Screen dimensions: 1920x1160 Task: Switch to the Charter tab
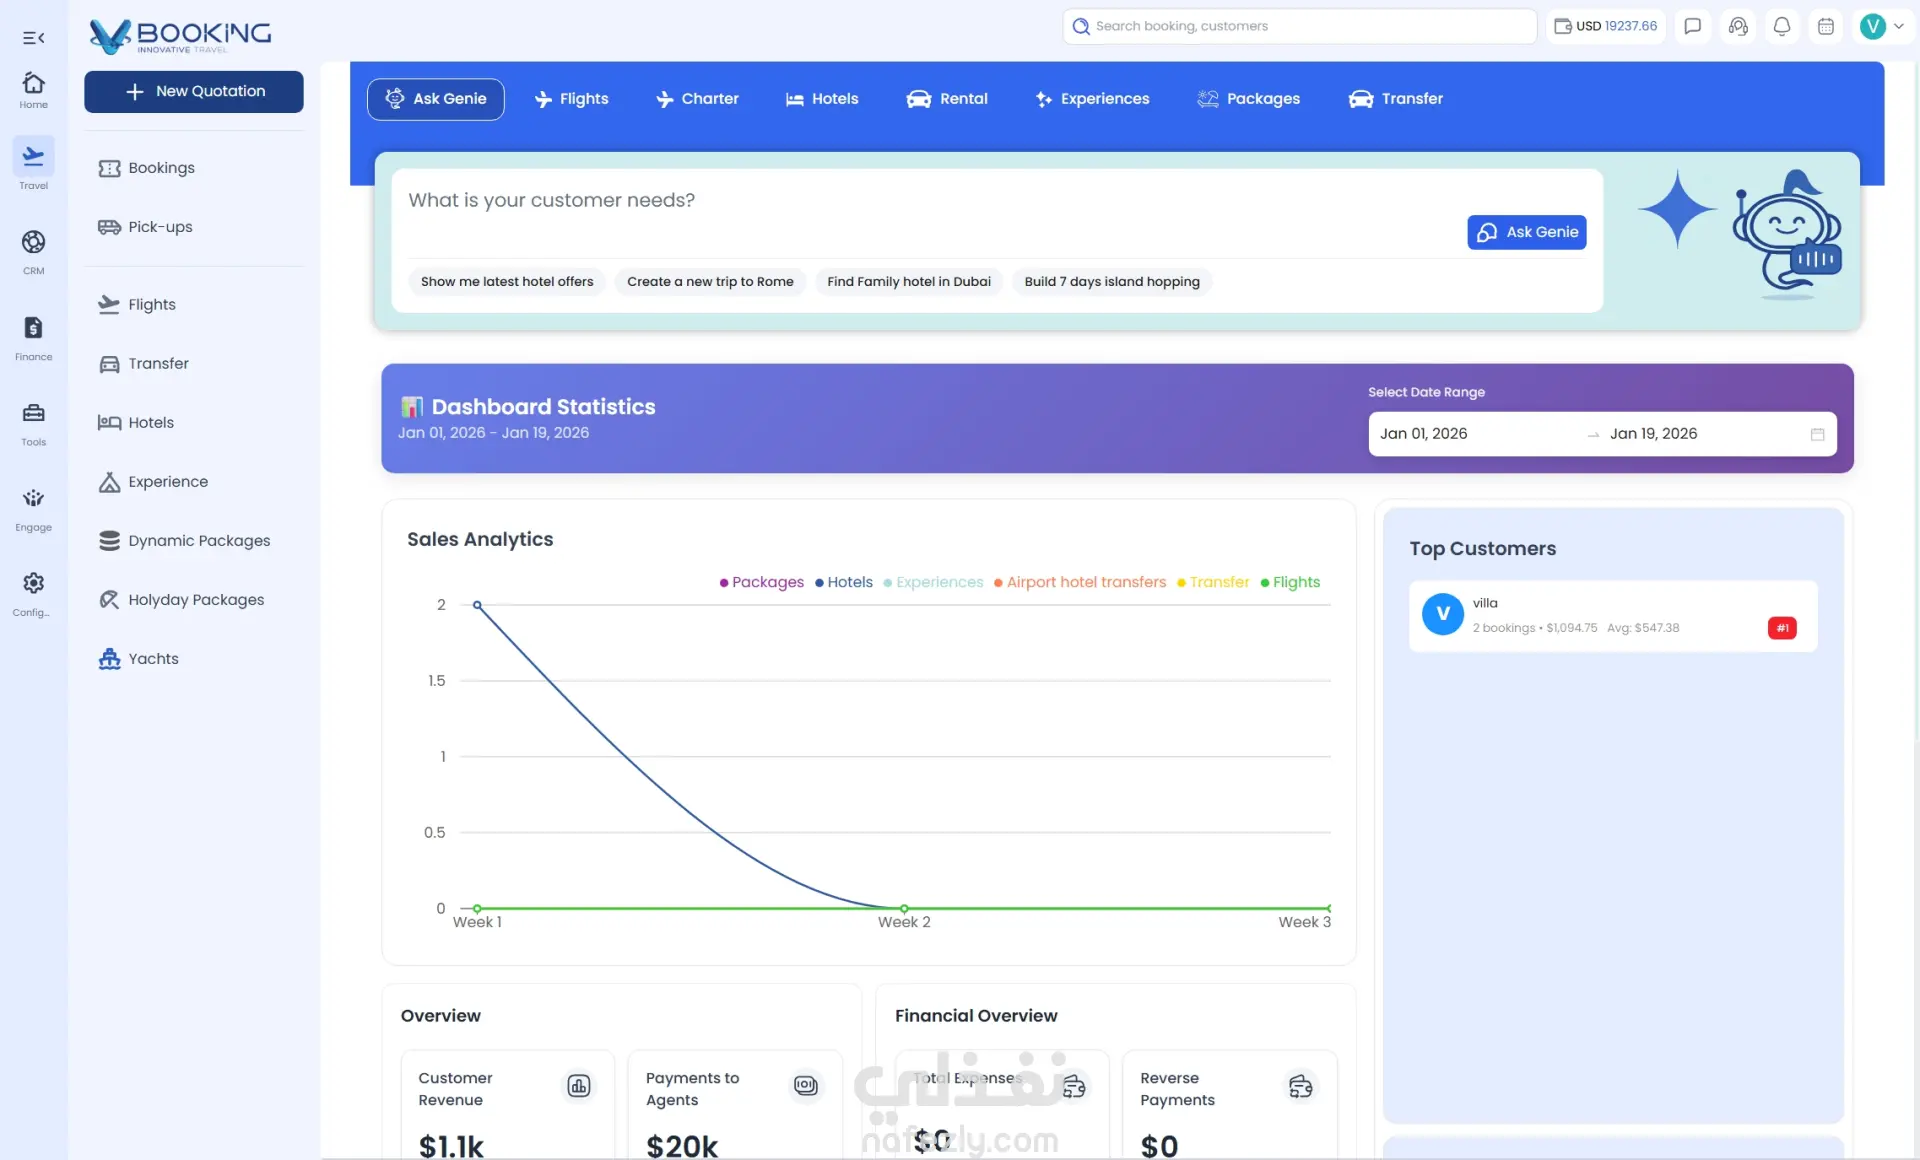pyautogui.click(x=697, y=99)
